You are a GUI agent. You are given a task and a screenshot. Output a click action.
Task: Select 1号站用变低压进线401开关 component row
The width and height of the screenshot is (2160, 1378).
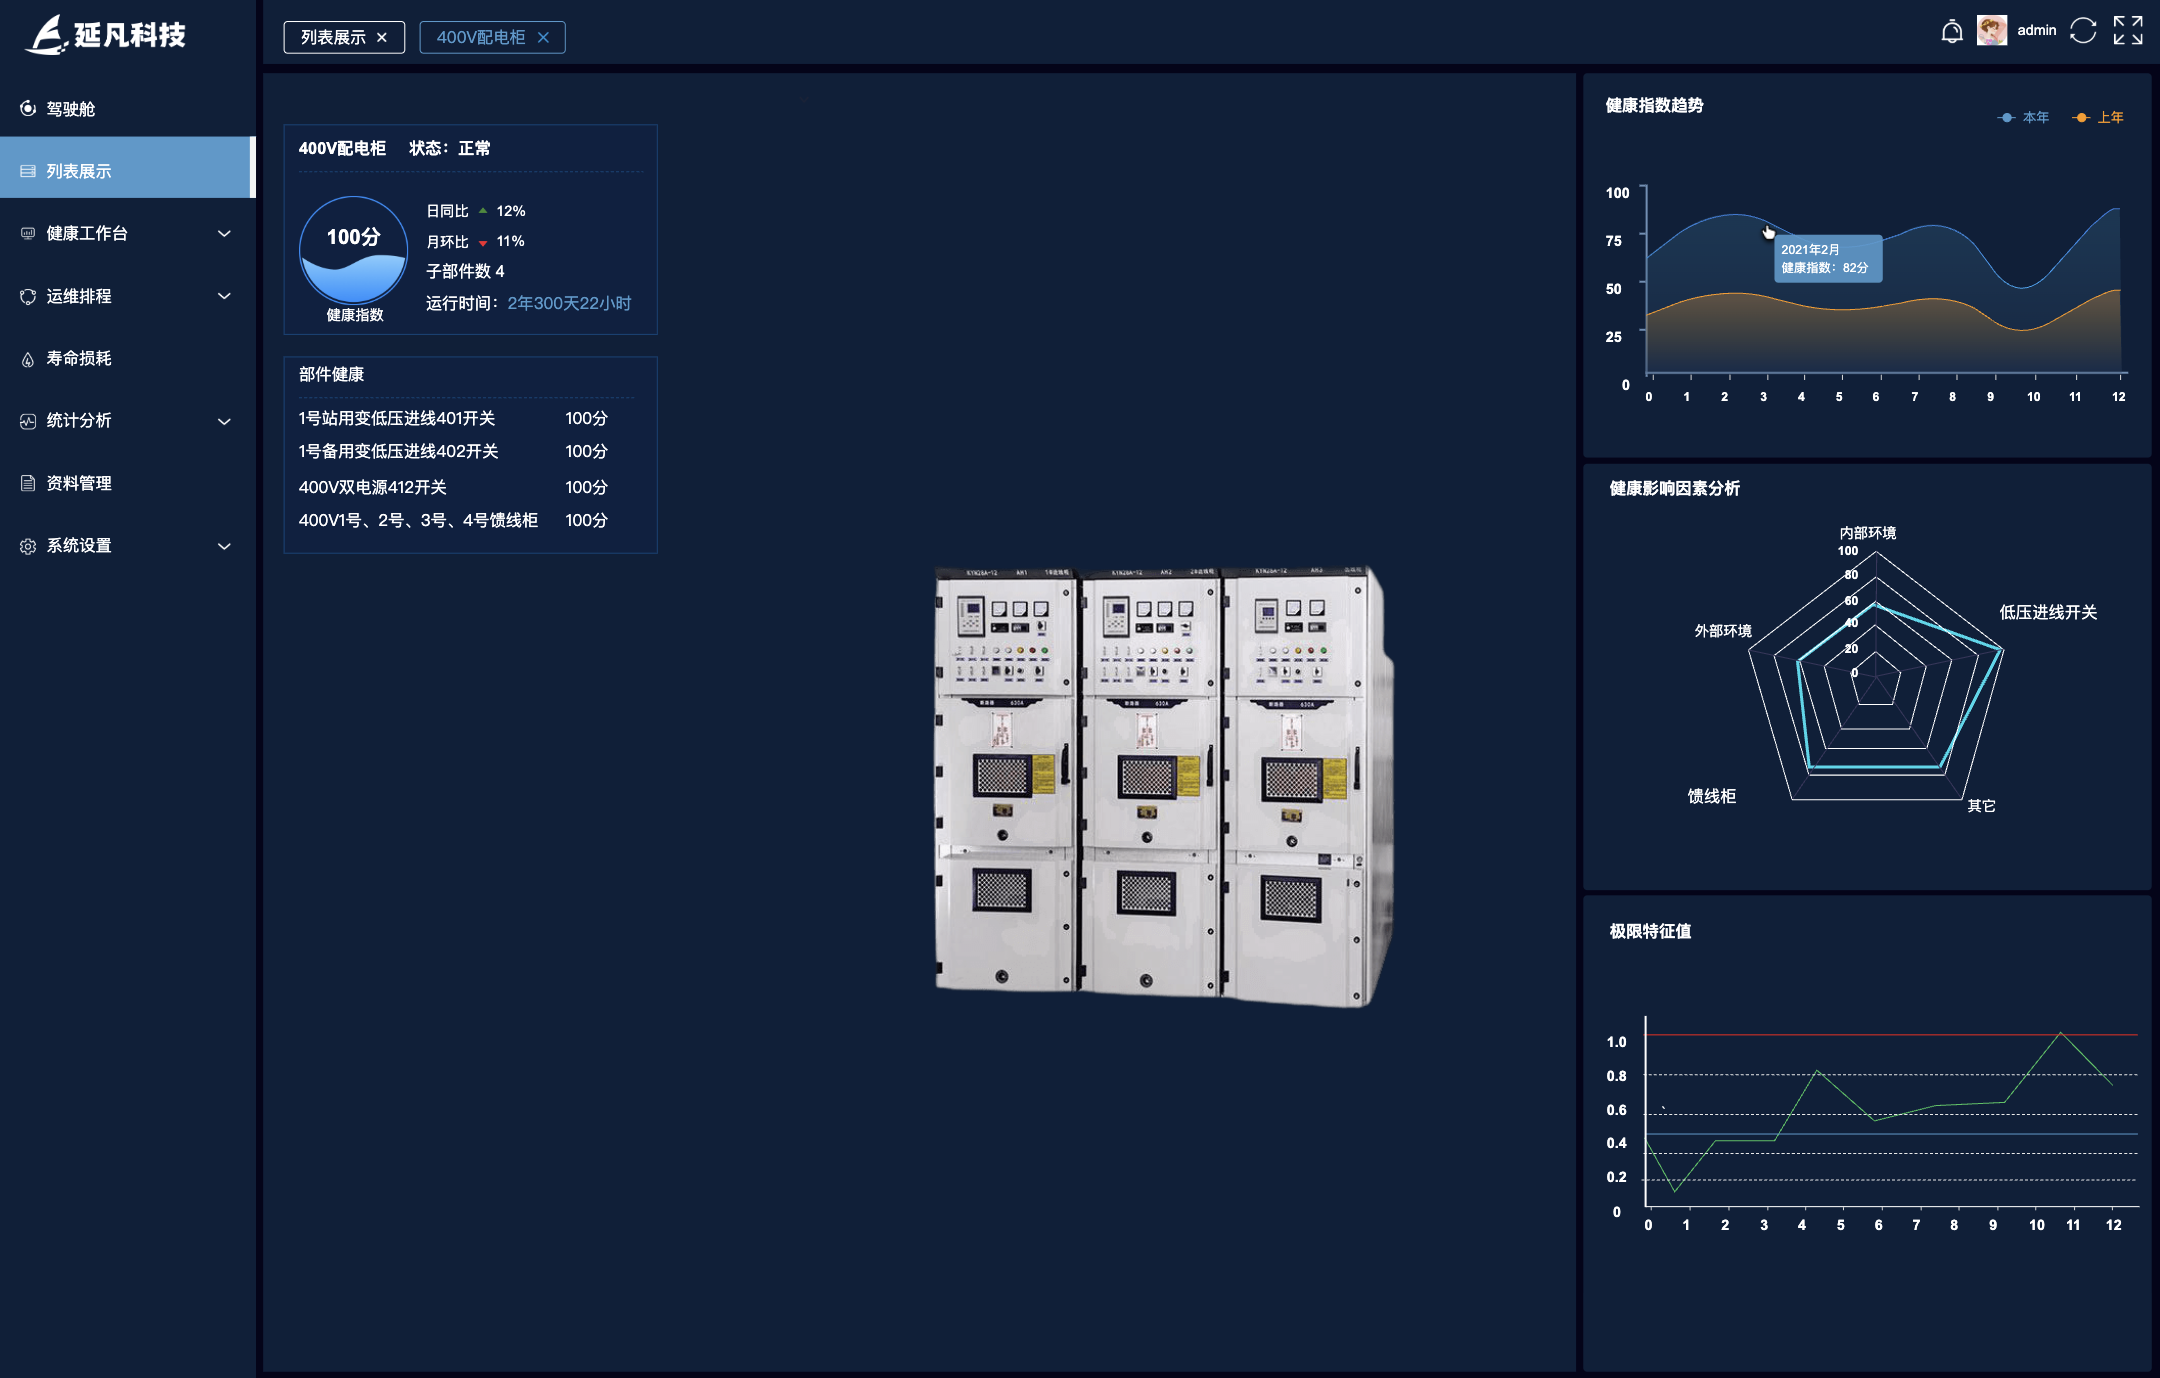pyautogui.click(x=396, y=418)
